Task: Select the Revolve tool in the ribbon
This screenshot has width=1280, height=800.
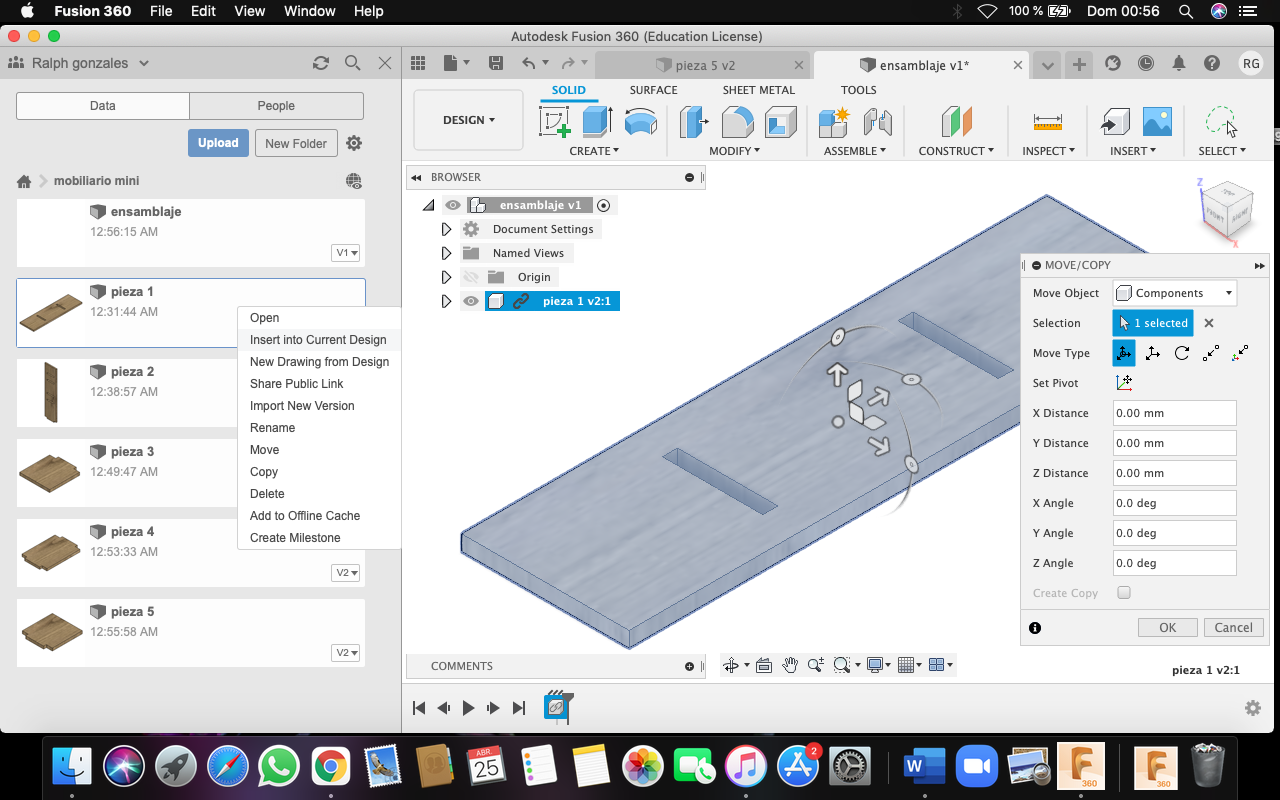Action: [641, 122]
